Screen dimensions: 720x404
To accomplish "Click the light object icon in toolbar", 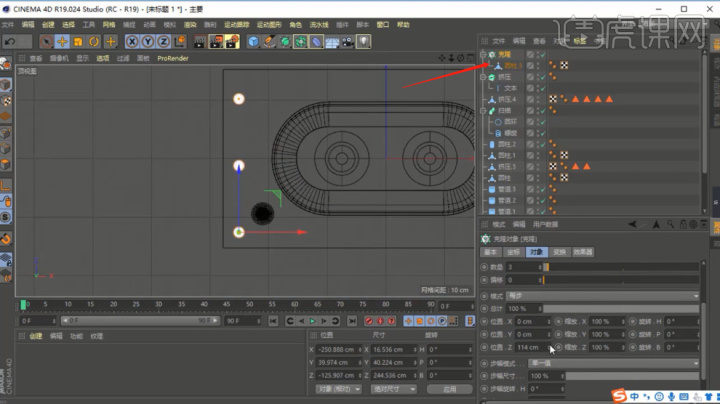I will point(363,41).
